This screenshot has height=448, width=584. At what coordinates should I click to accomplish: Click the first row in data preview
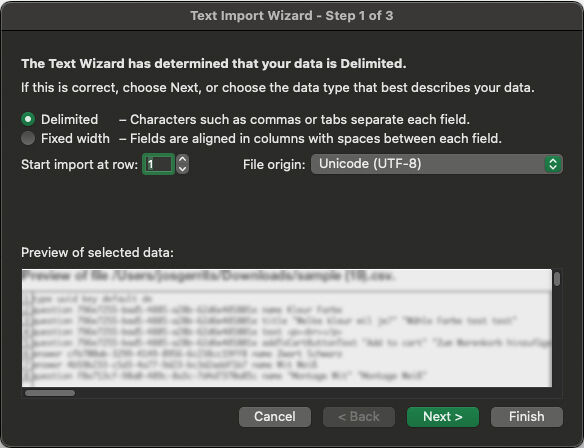tap(89, 299)
